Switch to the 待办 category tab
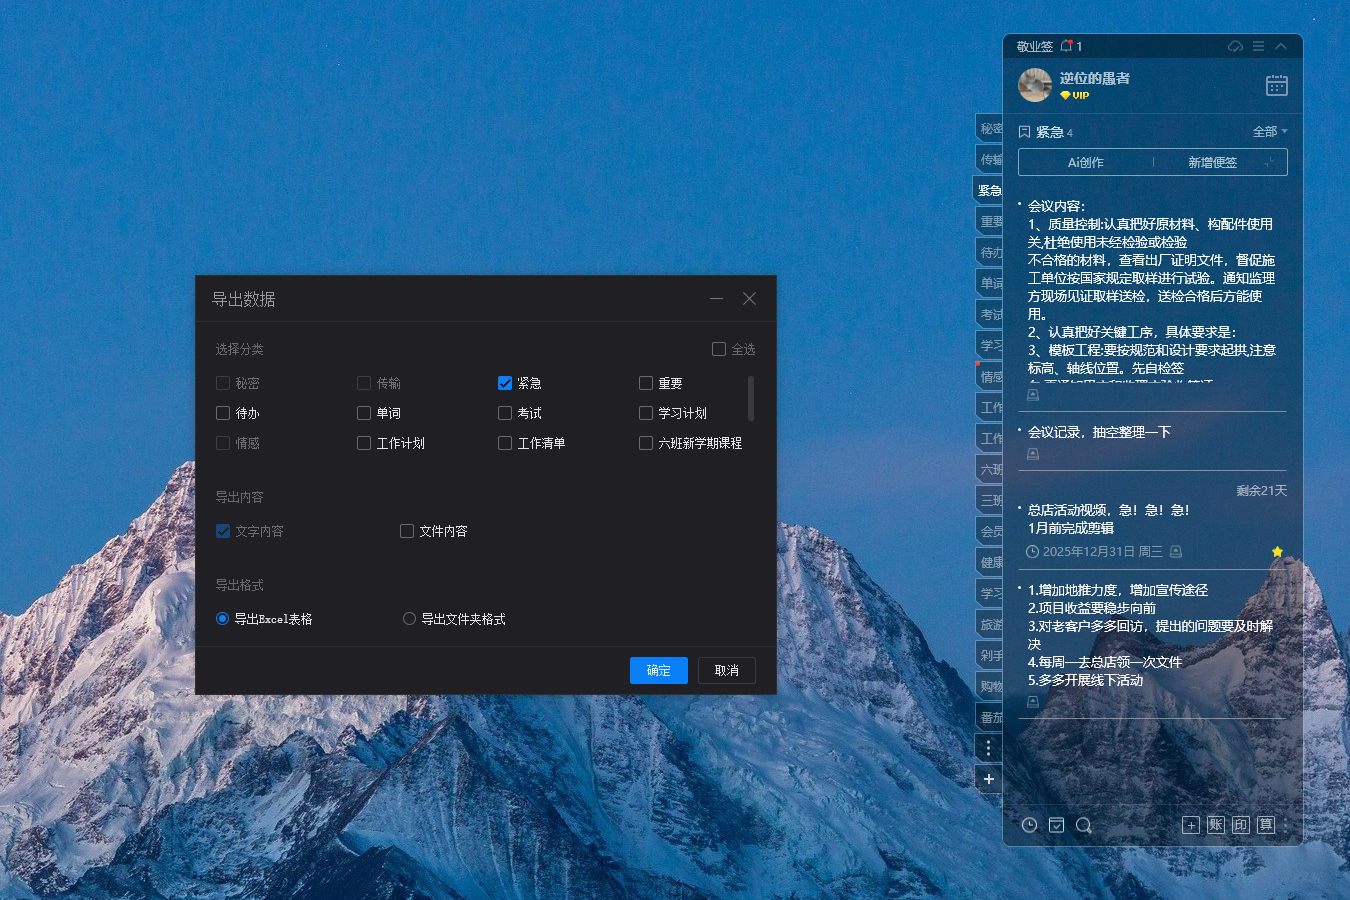This screenshot has width=1350, height=900. pos(987,251)
